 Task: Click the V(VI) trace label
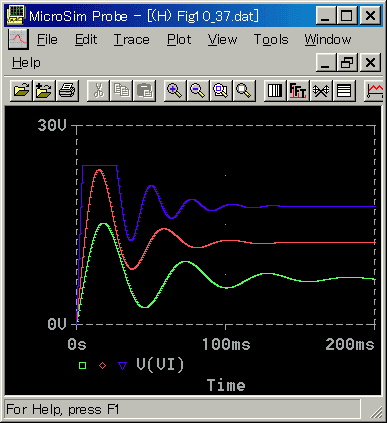160,365
